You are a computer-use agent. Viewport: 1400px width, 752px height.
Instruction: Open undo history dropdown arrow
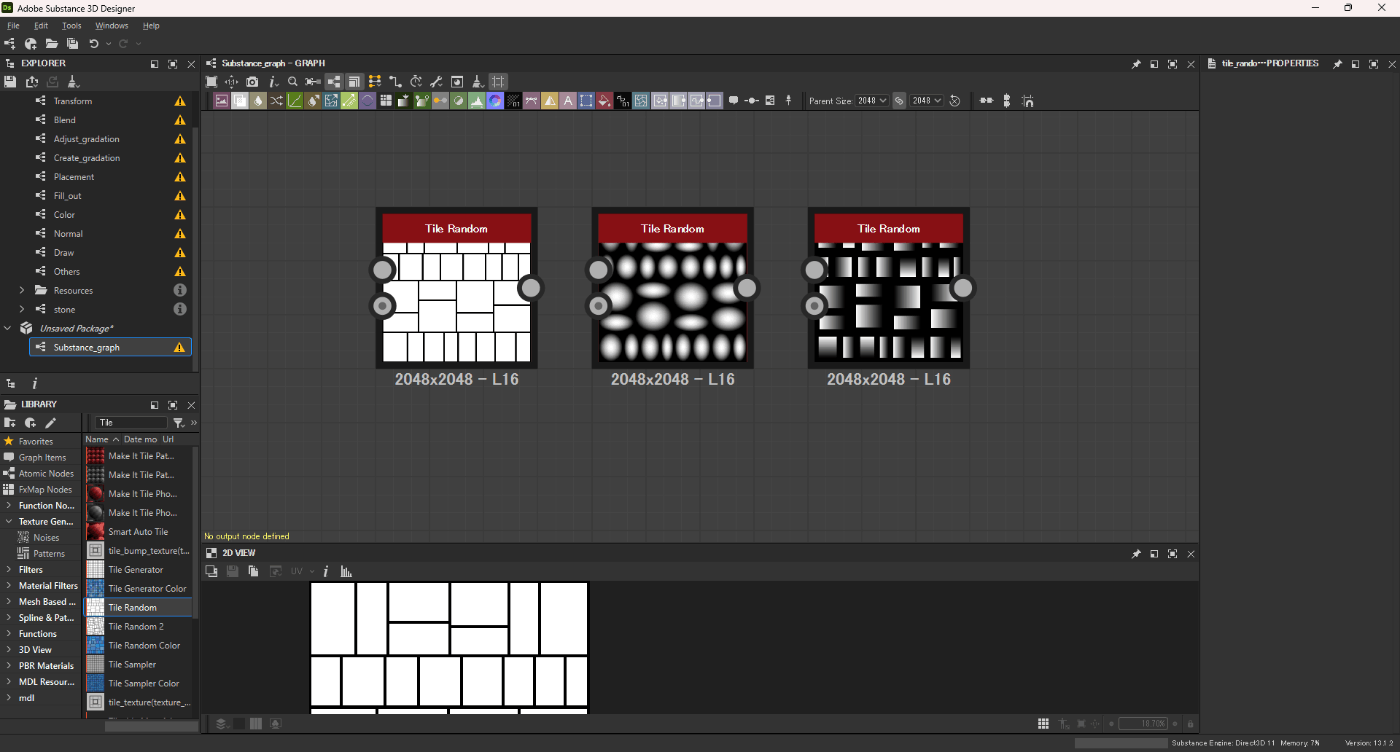tap(107, 44)
